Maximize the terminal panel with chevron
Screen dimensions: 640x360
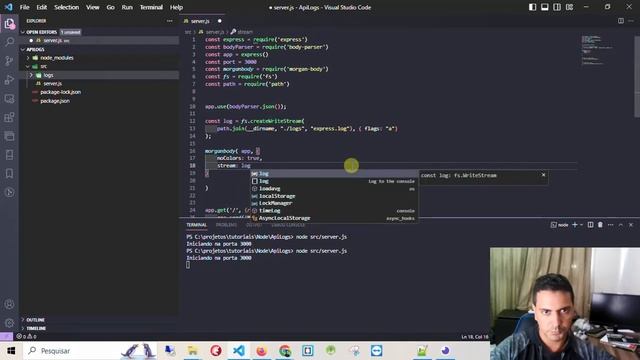pos(620,224)
